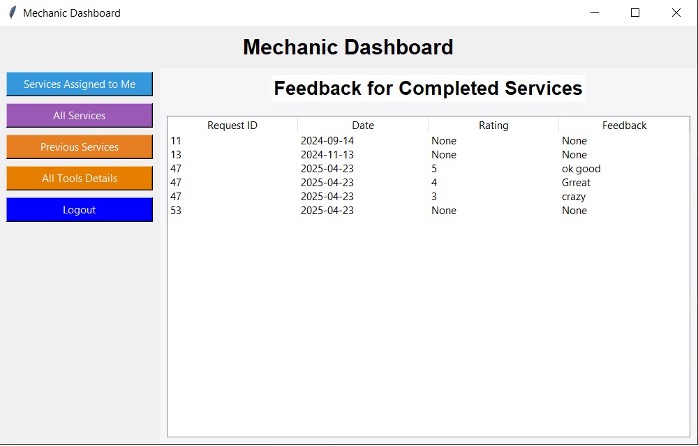This screenshot has height=446, width=698.
Task: Click the blue Logout button
Action: click(x=79, y=210)
